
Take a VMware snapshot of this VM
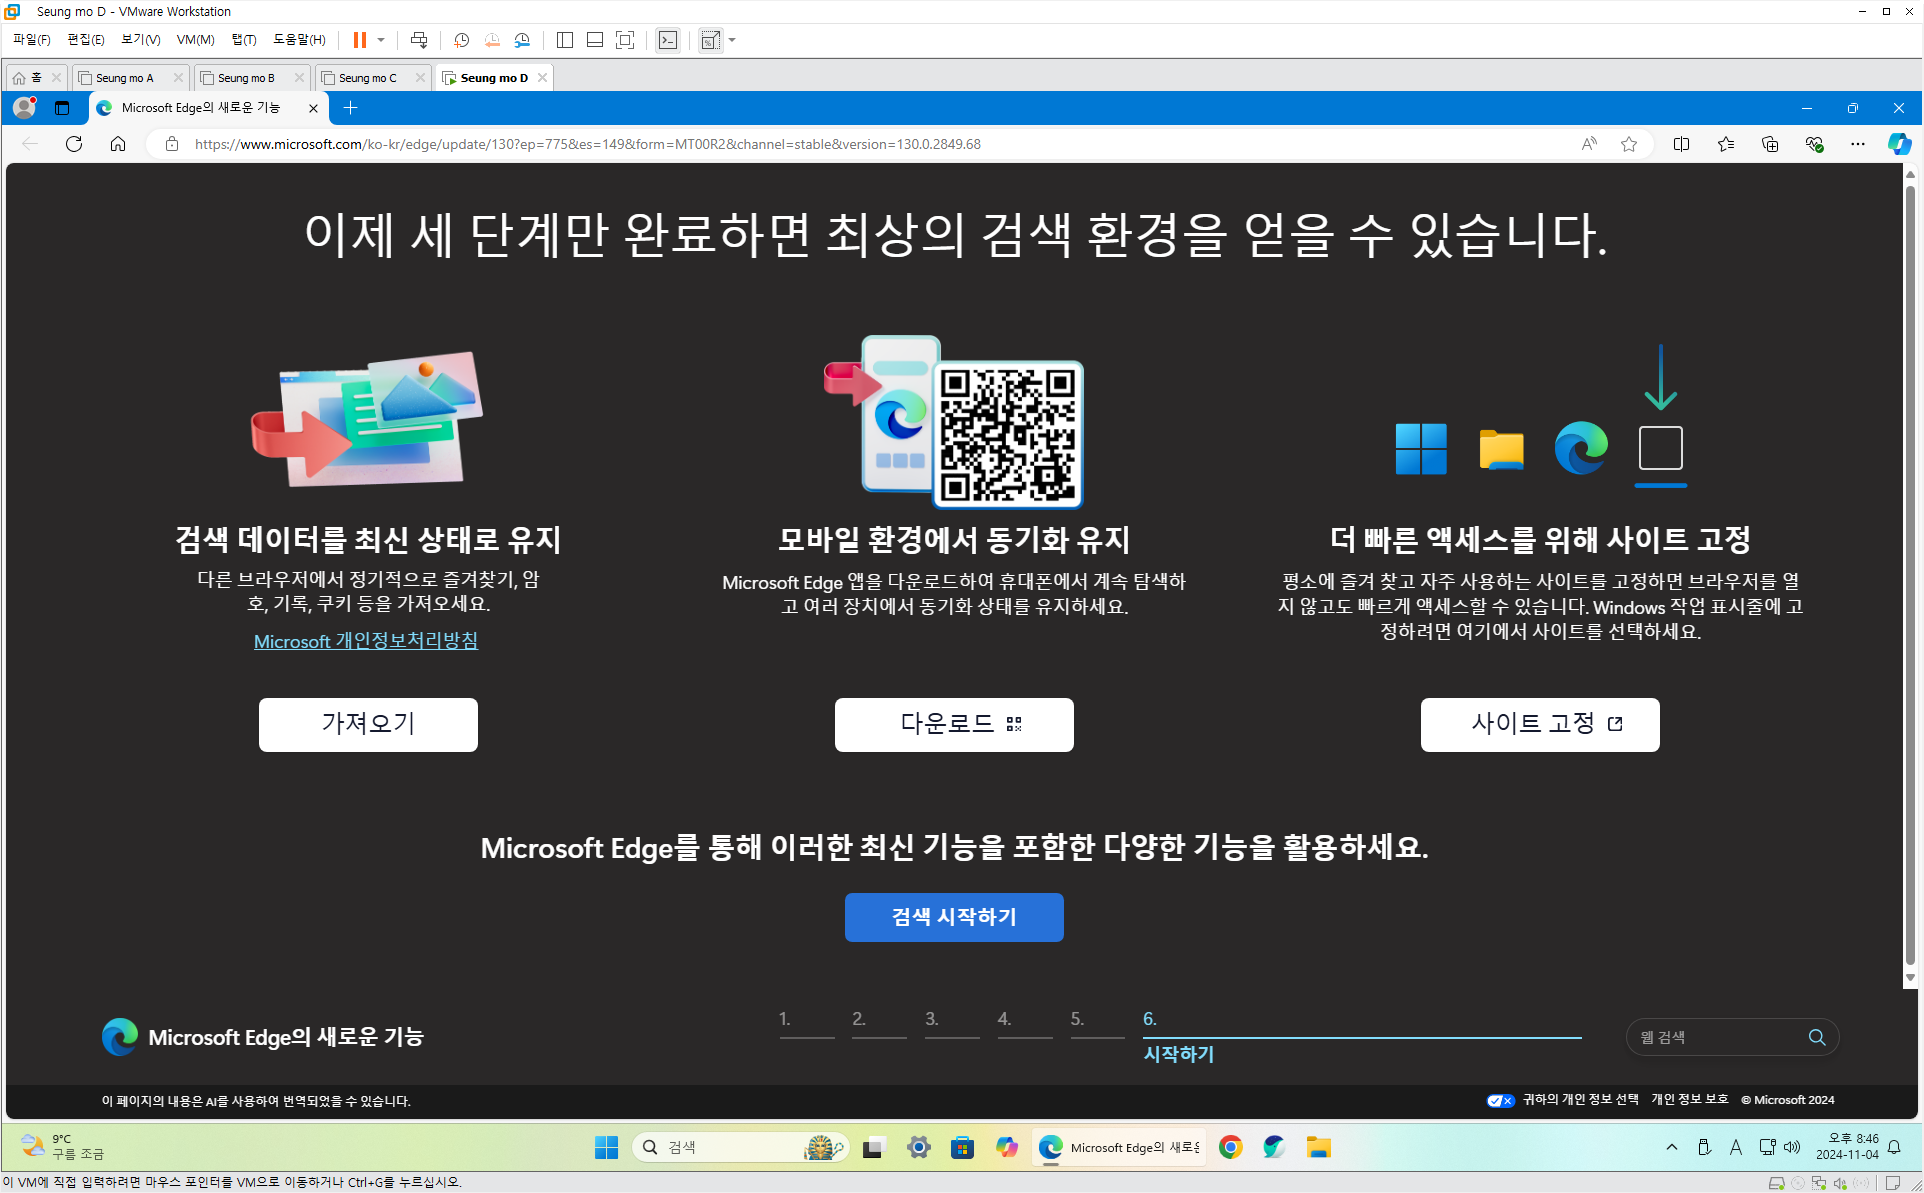coord(461,40)
